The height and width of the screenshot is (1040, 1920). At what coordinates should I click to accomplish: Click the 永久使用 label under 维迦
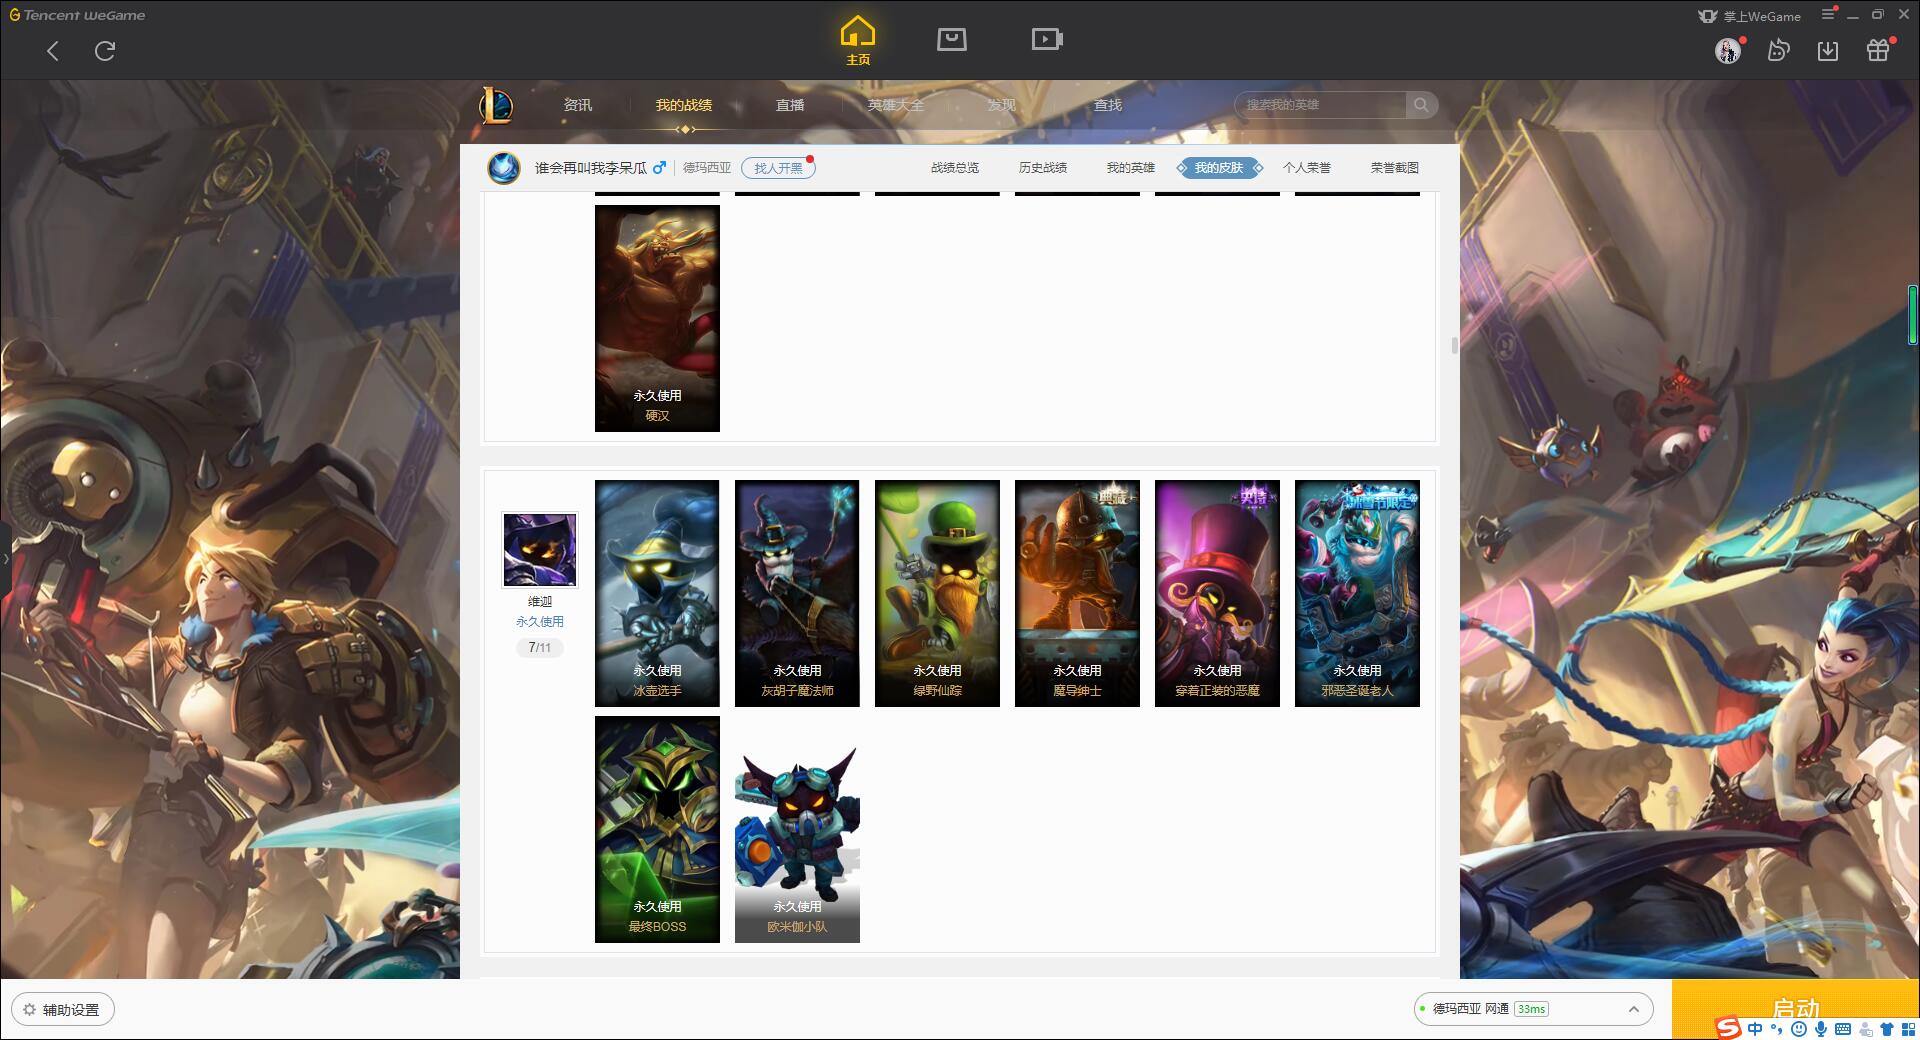[540, 622]
